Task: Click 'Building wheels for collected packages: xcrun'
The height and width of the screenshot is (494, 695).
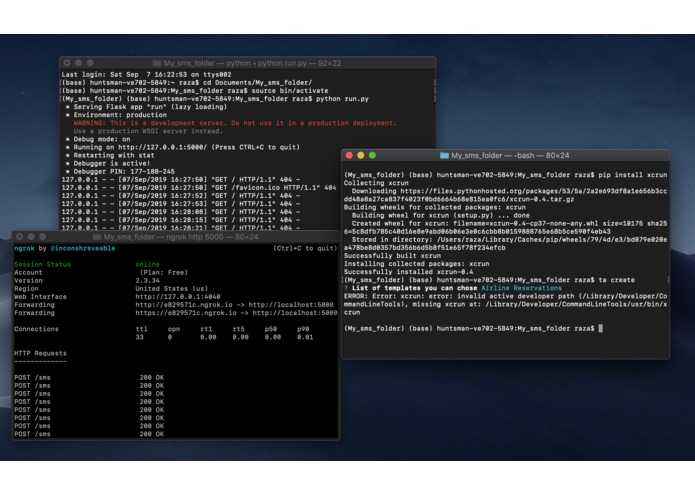Action: [x=434, y=207]
